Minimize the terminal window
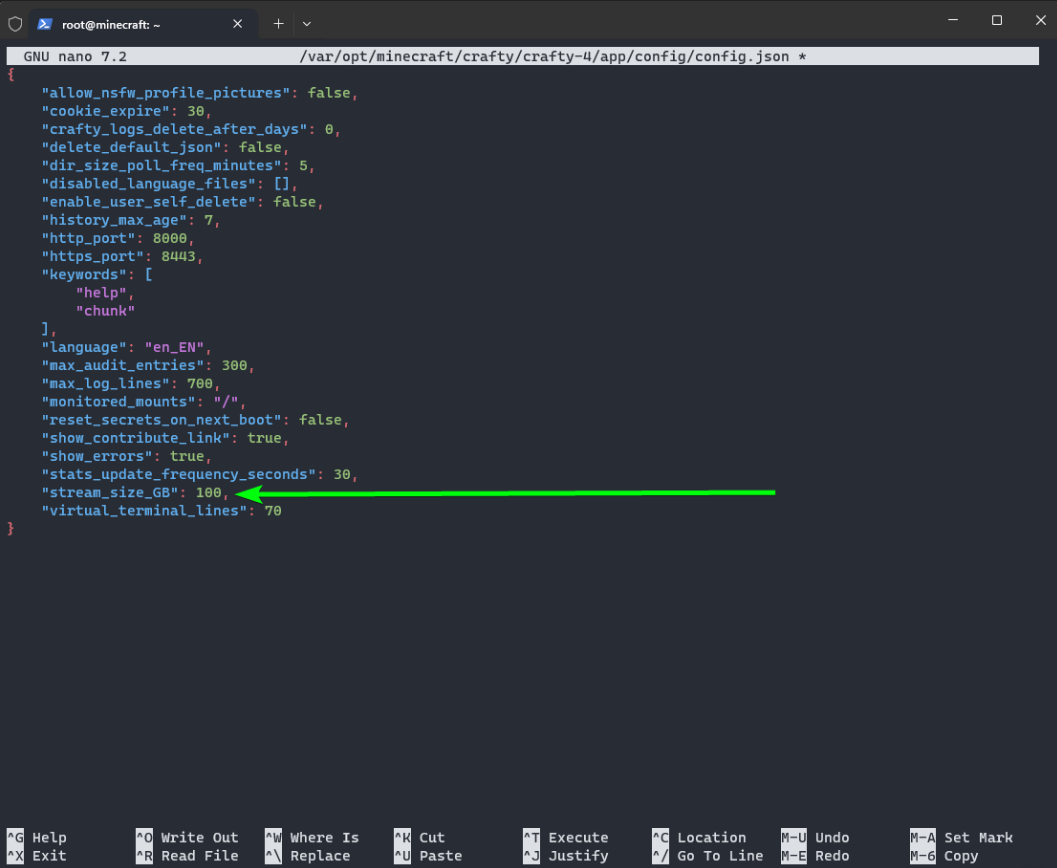 (x=951, y=21)
